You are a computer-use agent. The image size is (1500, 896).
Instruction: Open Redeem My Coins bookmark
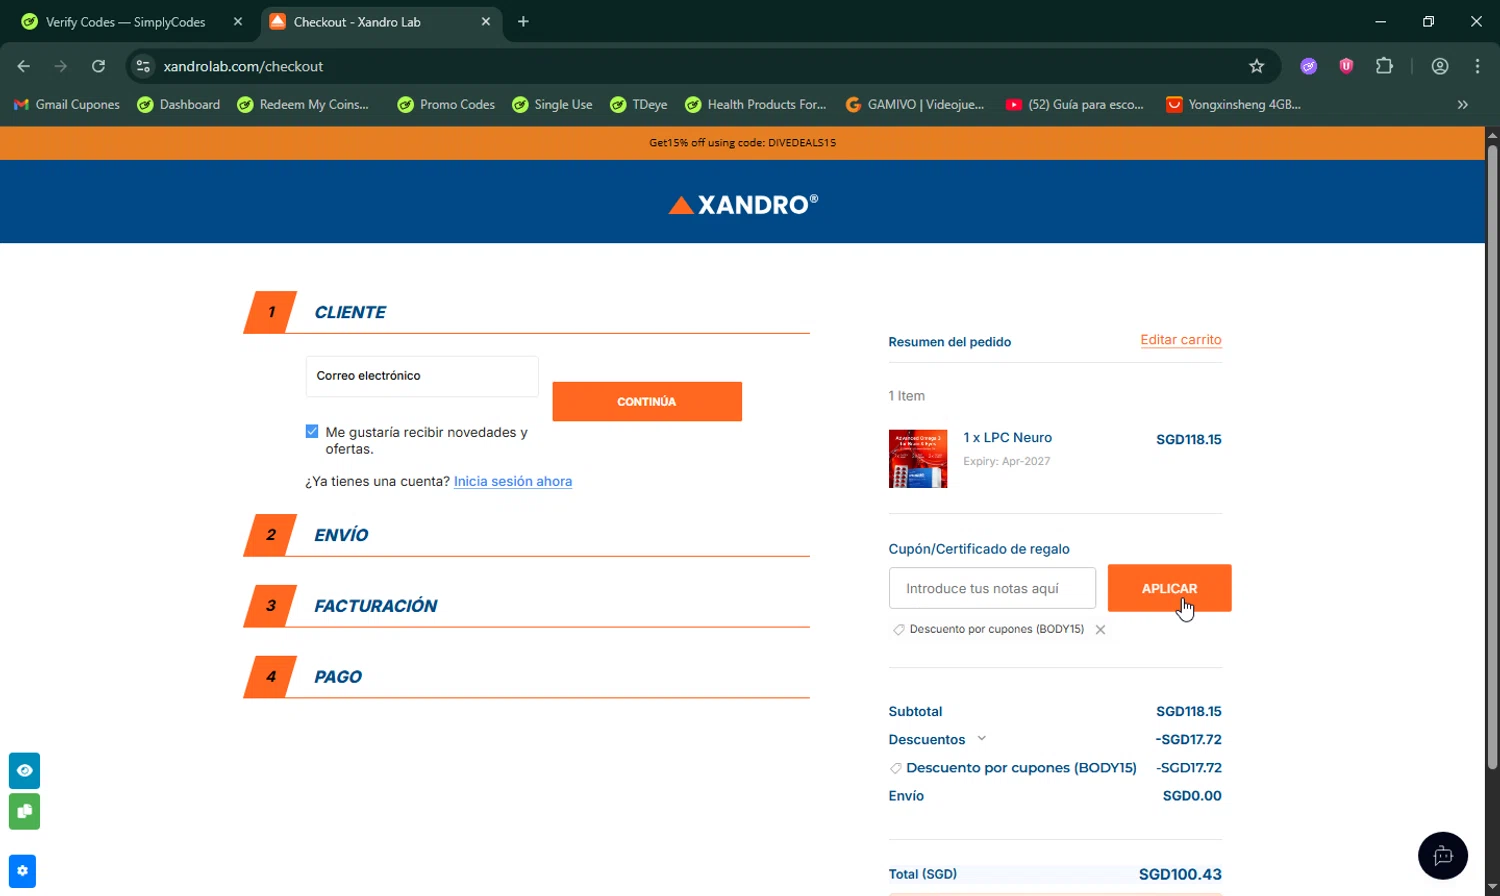(302, 104)
